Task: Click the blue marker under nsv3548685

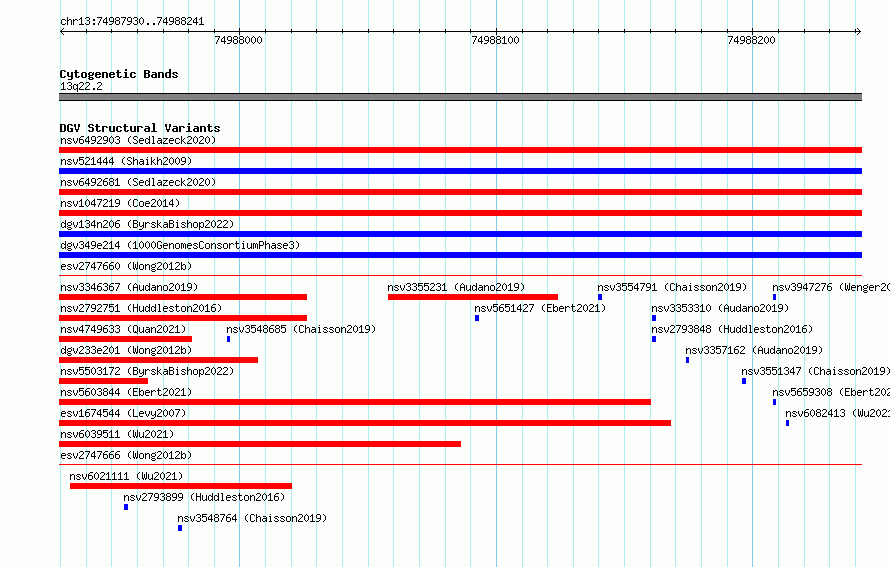Action: coord(228,339)
